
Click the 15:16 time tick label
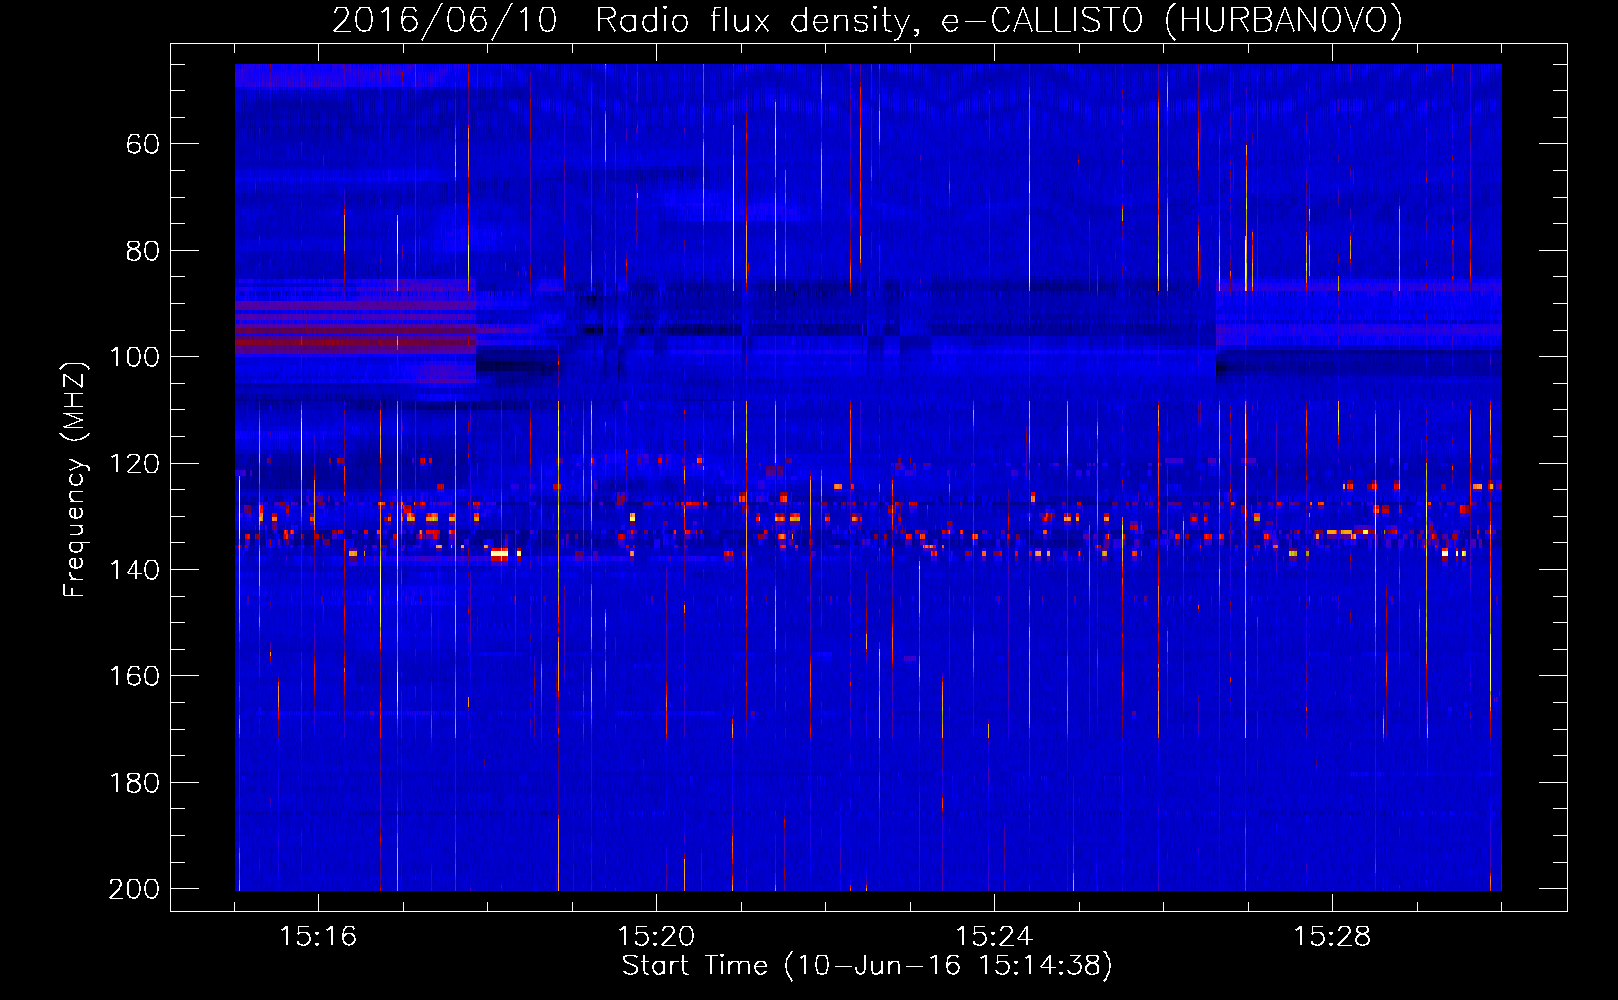coord(318,937)
